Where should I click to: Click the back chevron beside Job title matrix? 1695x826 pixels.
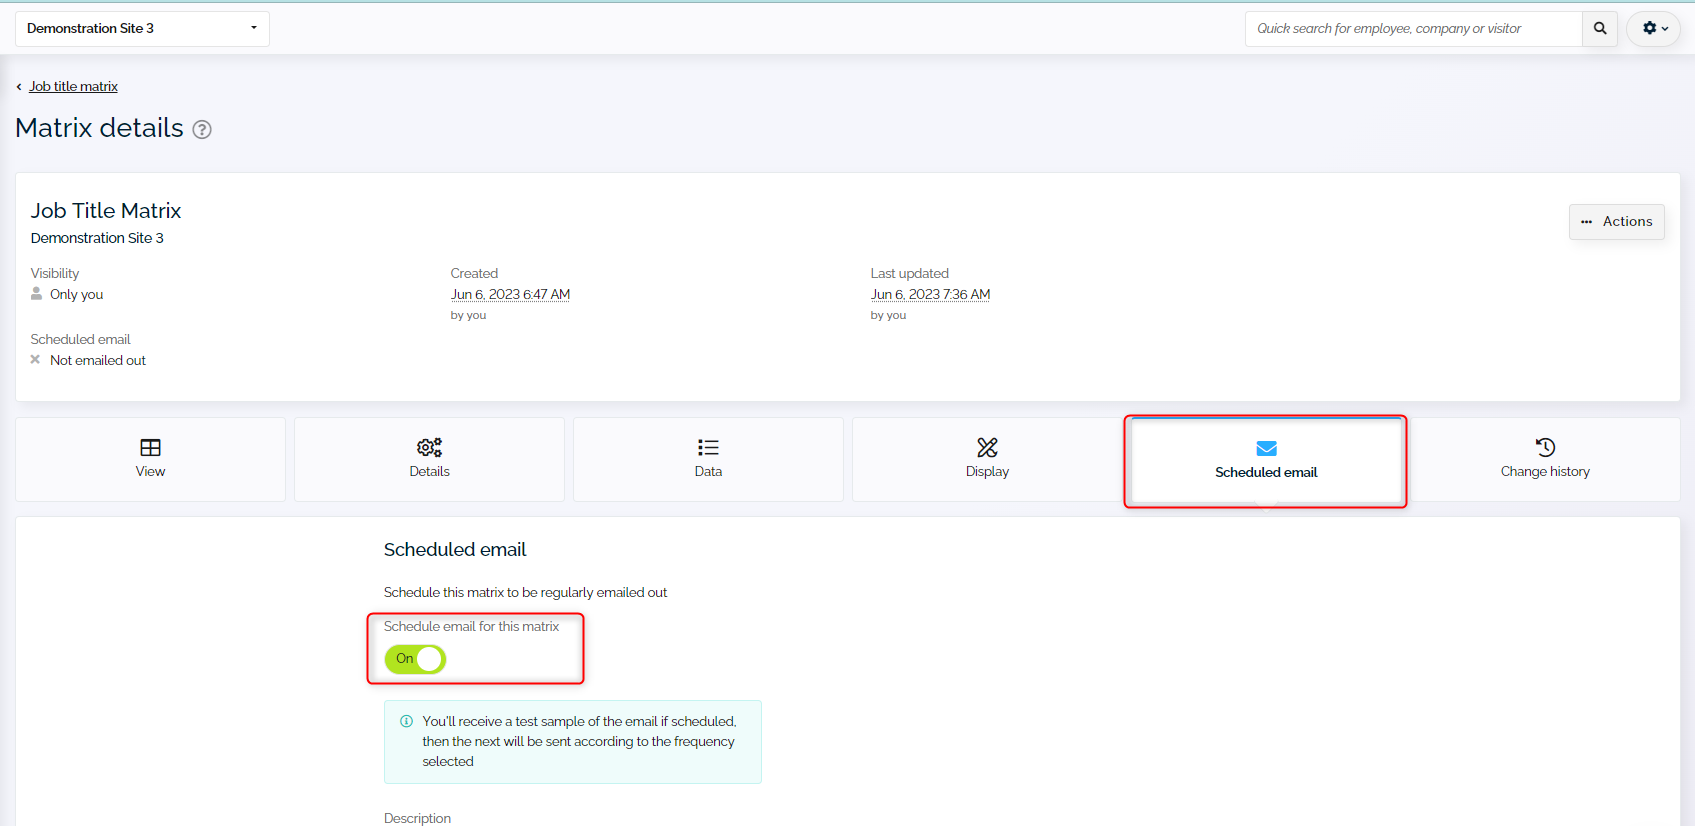[19, 87]
